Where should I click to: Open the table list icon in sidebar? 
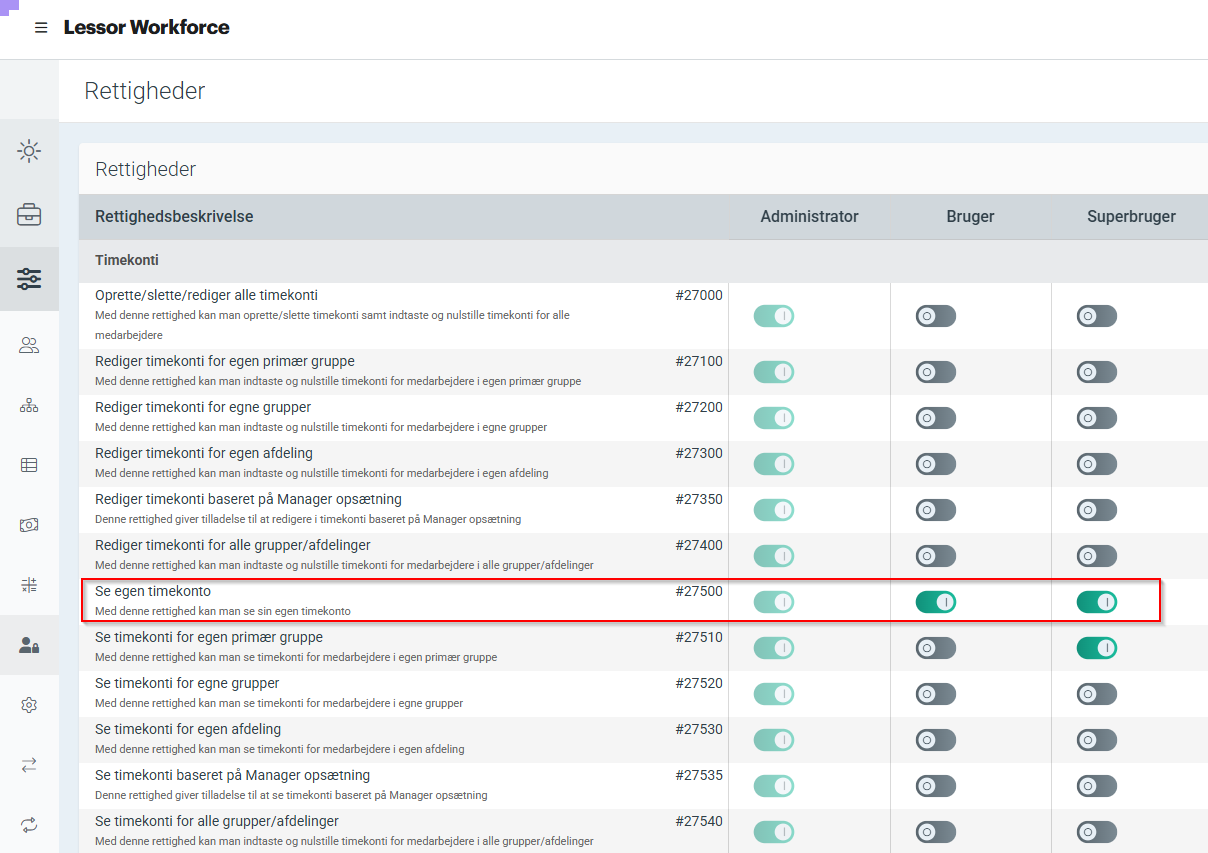[29, 465]
